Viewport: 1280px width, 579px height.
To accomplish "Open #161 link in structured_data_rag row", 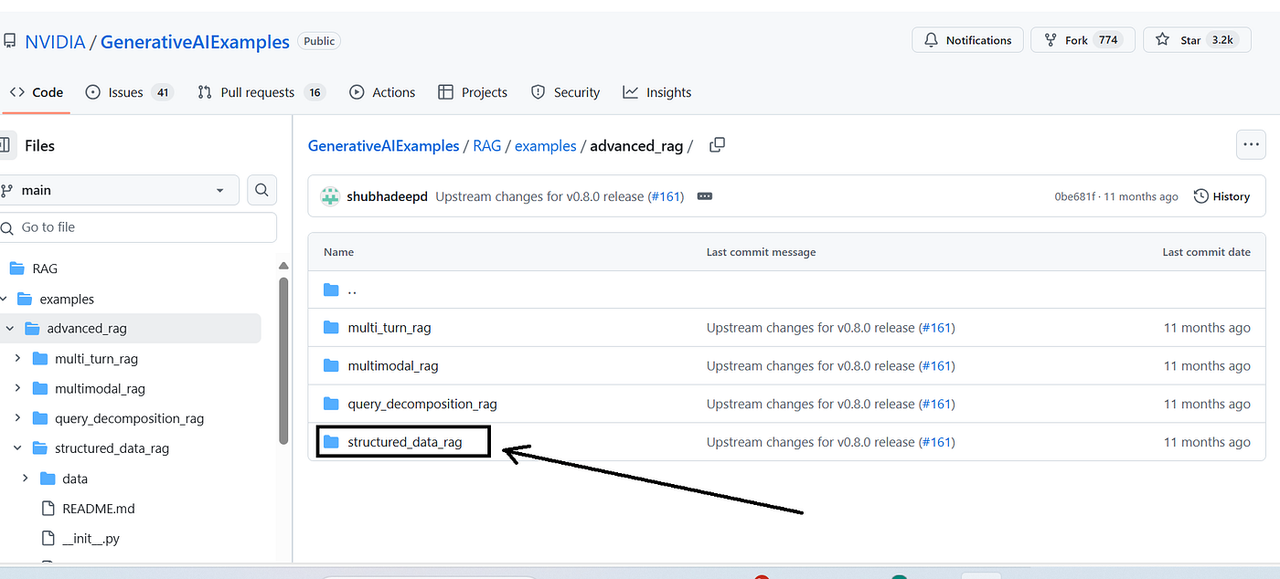I will tap(937, 442).
